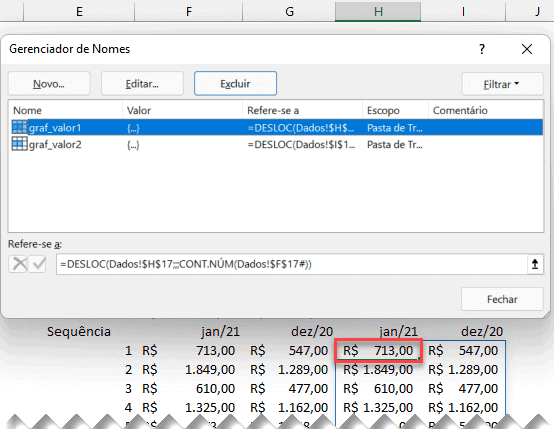Cancel edit with the X icon
The height and width of the screenshot is (429, 554).
coord(19,264)
